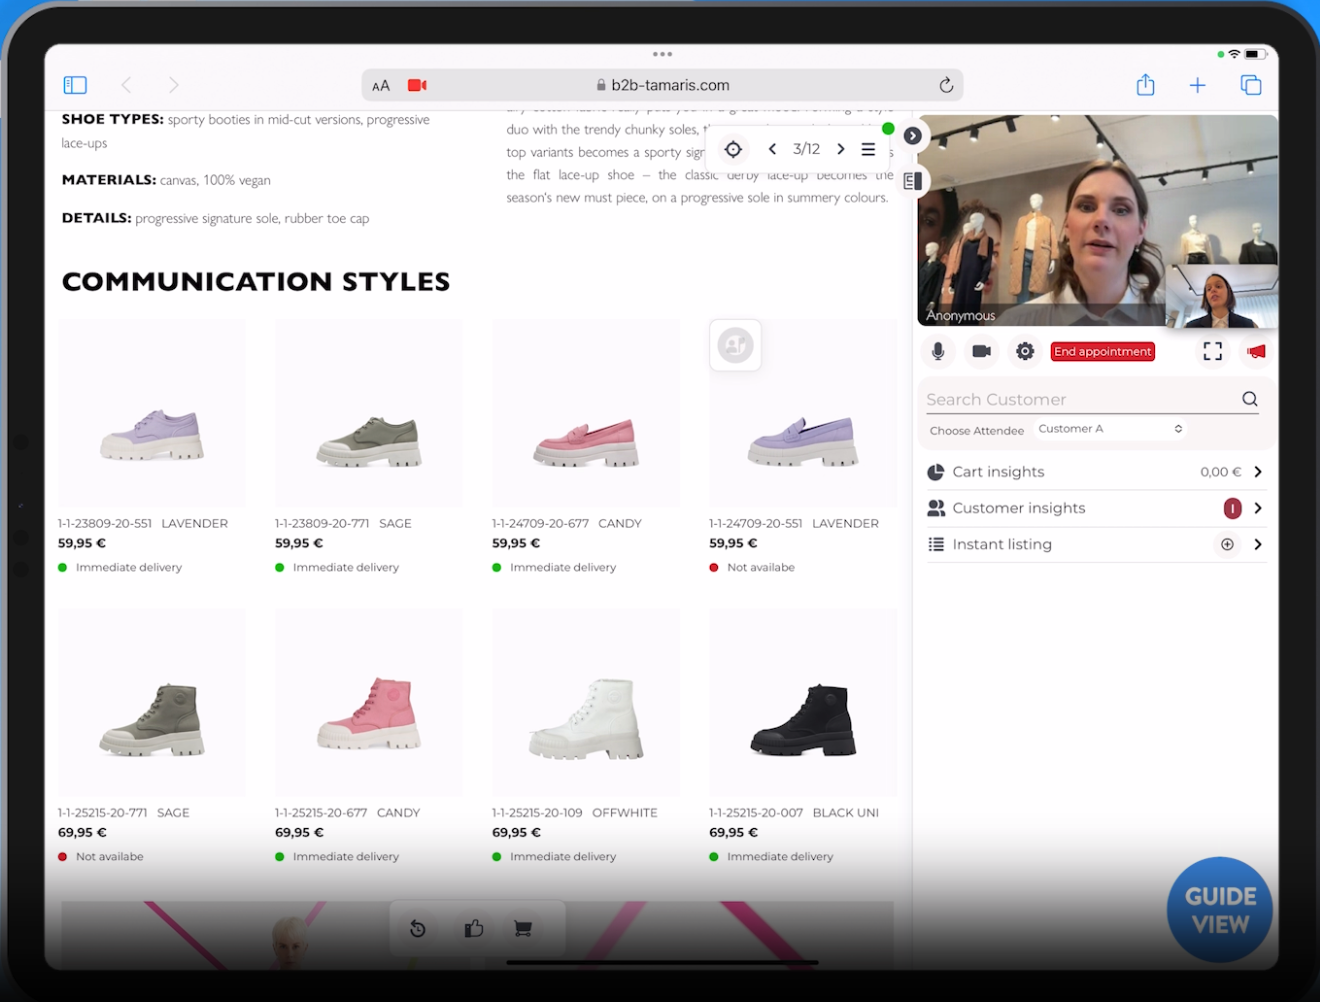Viewport: 1320px width, 1002px height.
Task: Click the history undo icon
Action: [418, 929]
